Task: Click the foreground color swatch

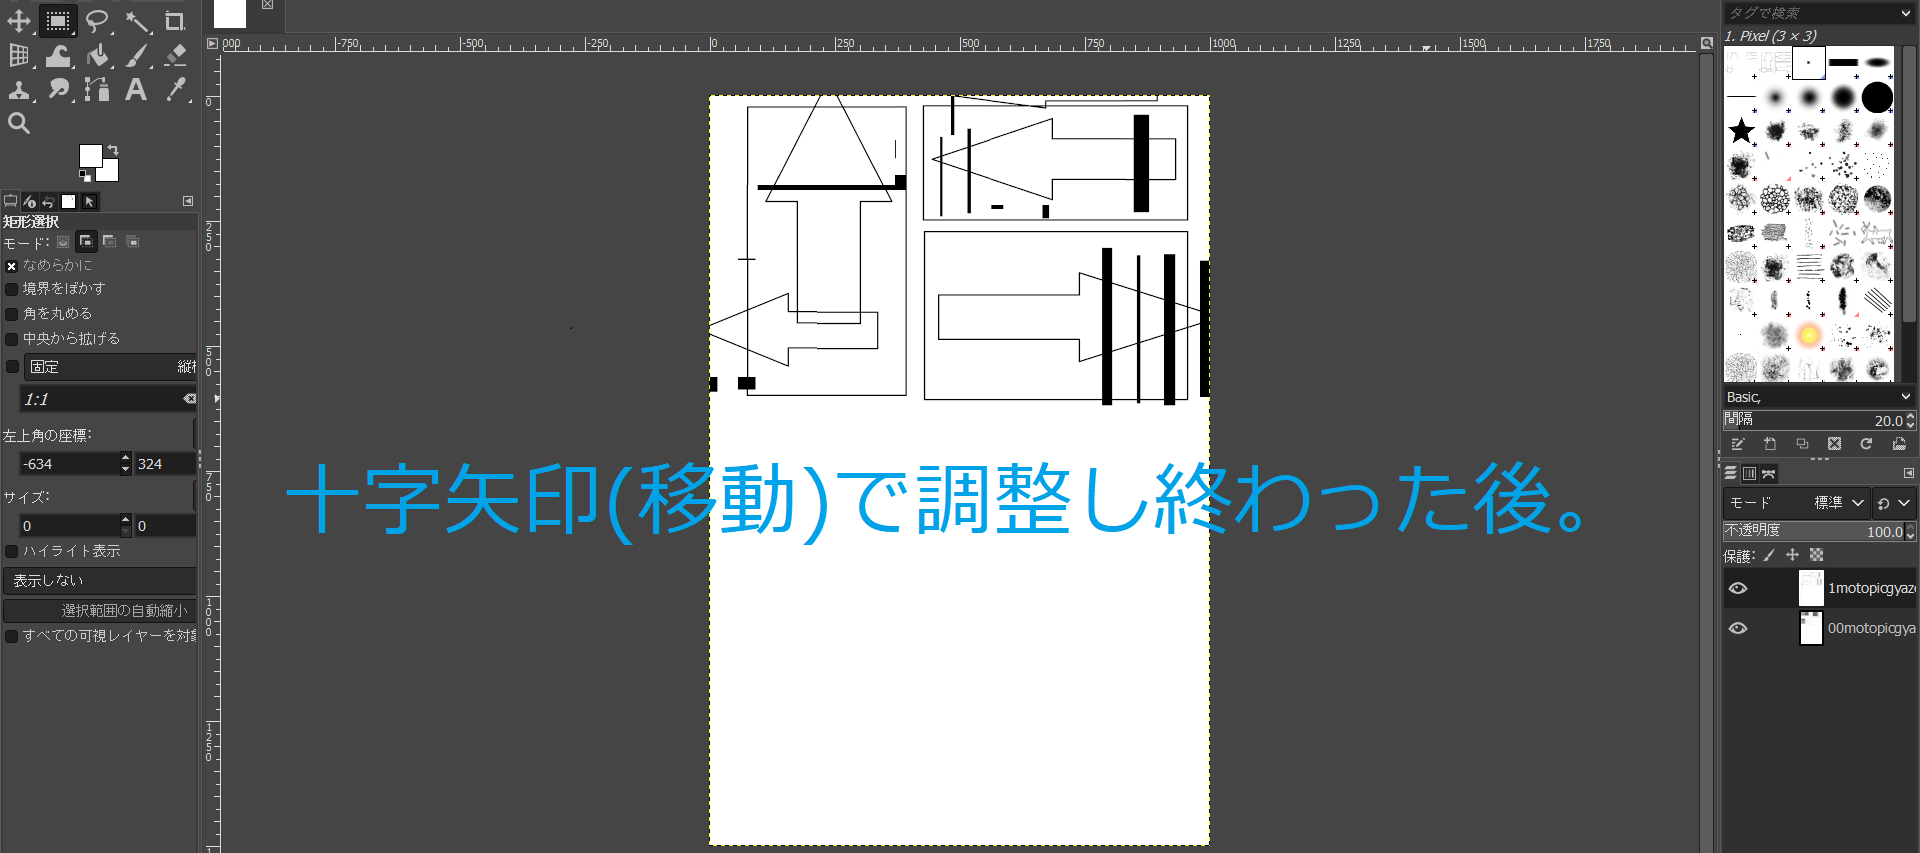Action: (90, 156)
